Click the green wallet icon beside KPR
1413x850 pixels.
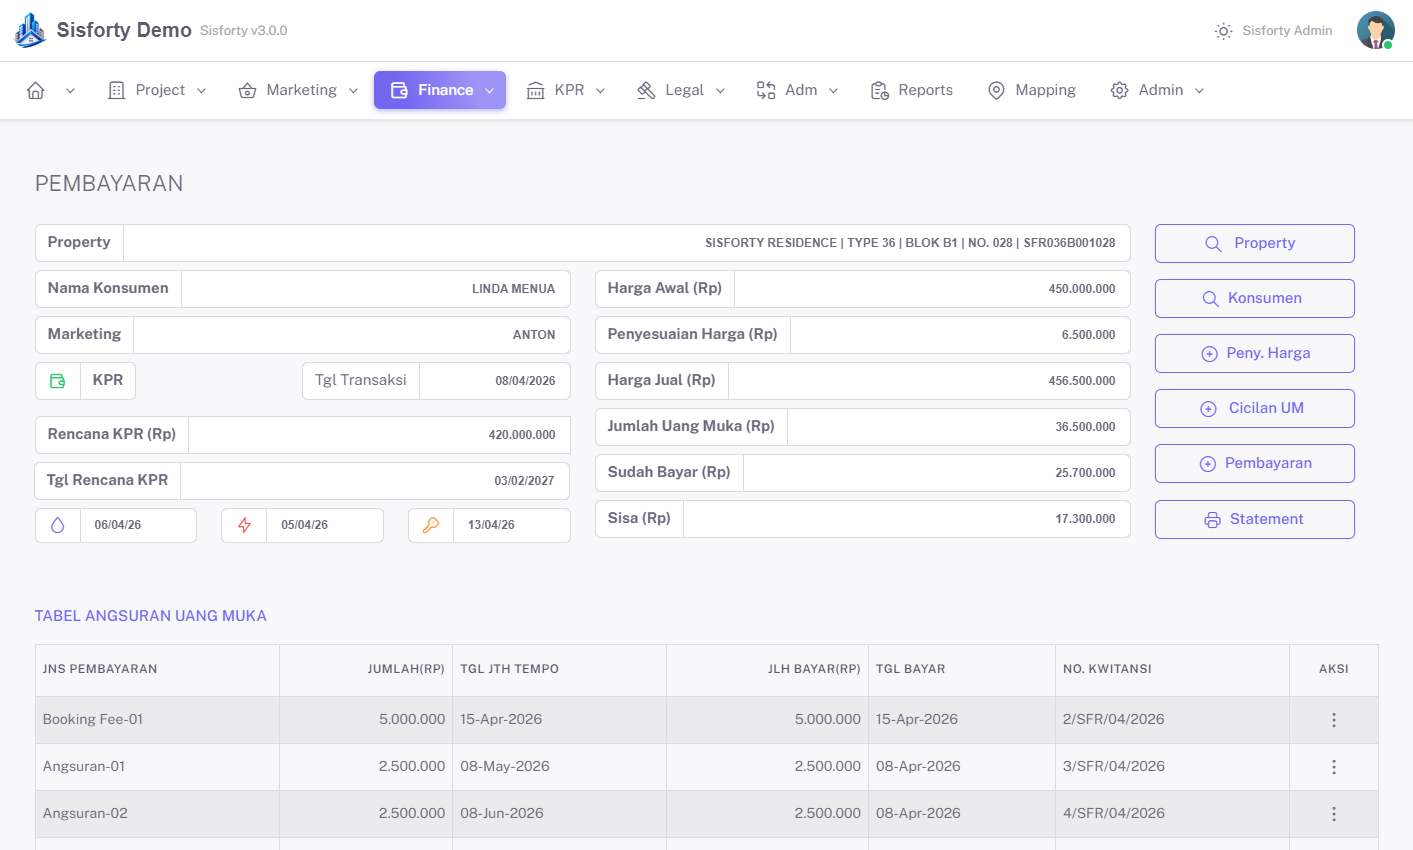[58, 381]
